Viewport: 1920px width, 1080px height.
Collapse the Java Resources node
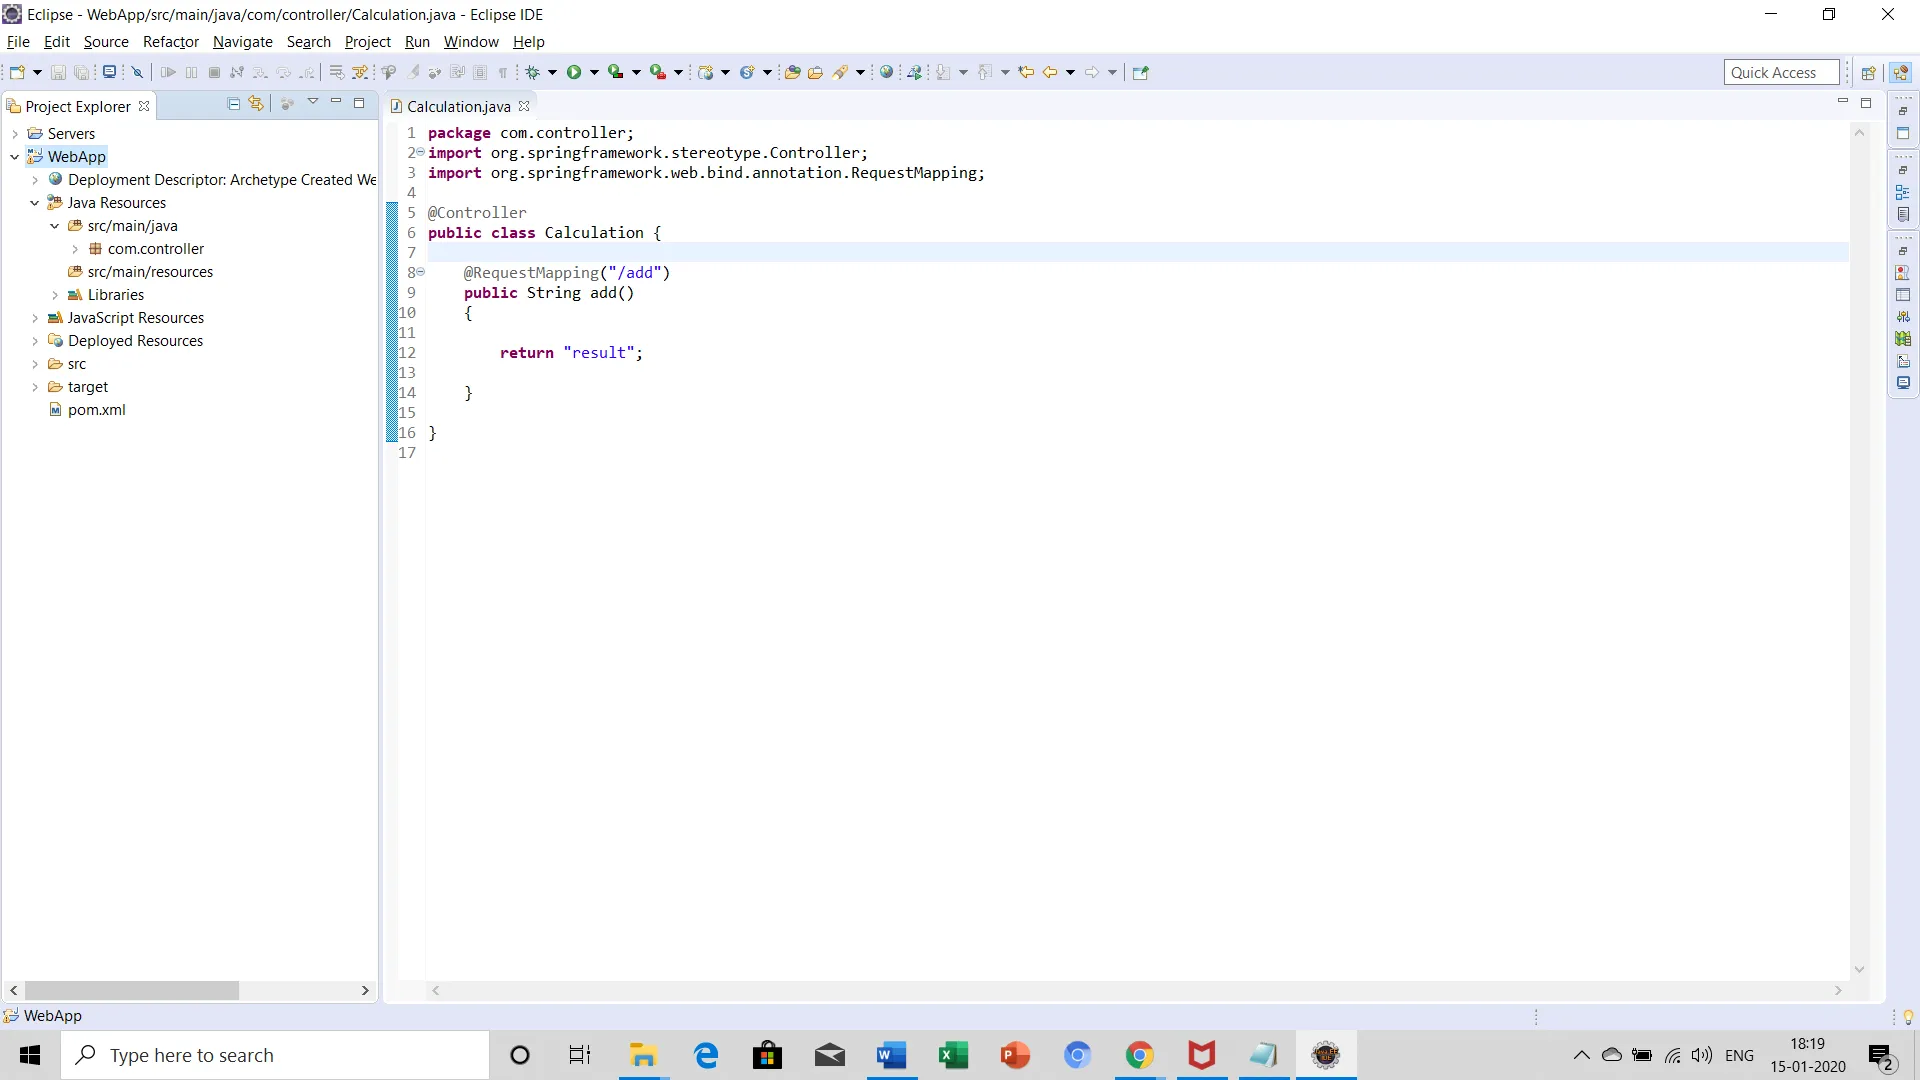[35, 203]
